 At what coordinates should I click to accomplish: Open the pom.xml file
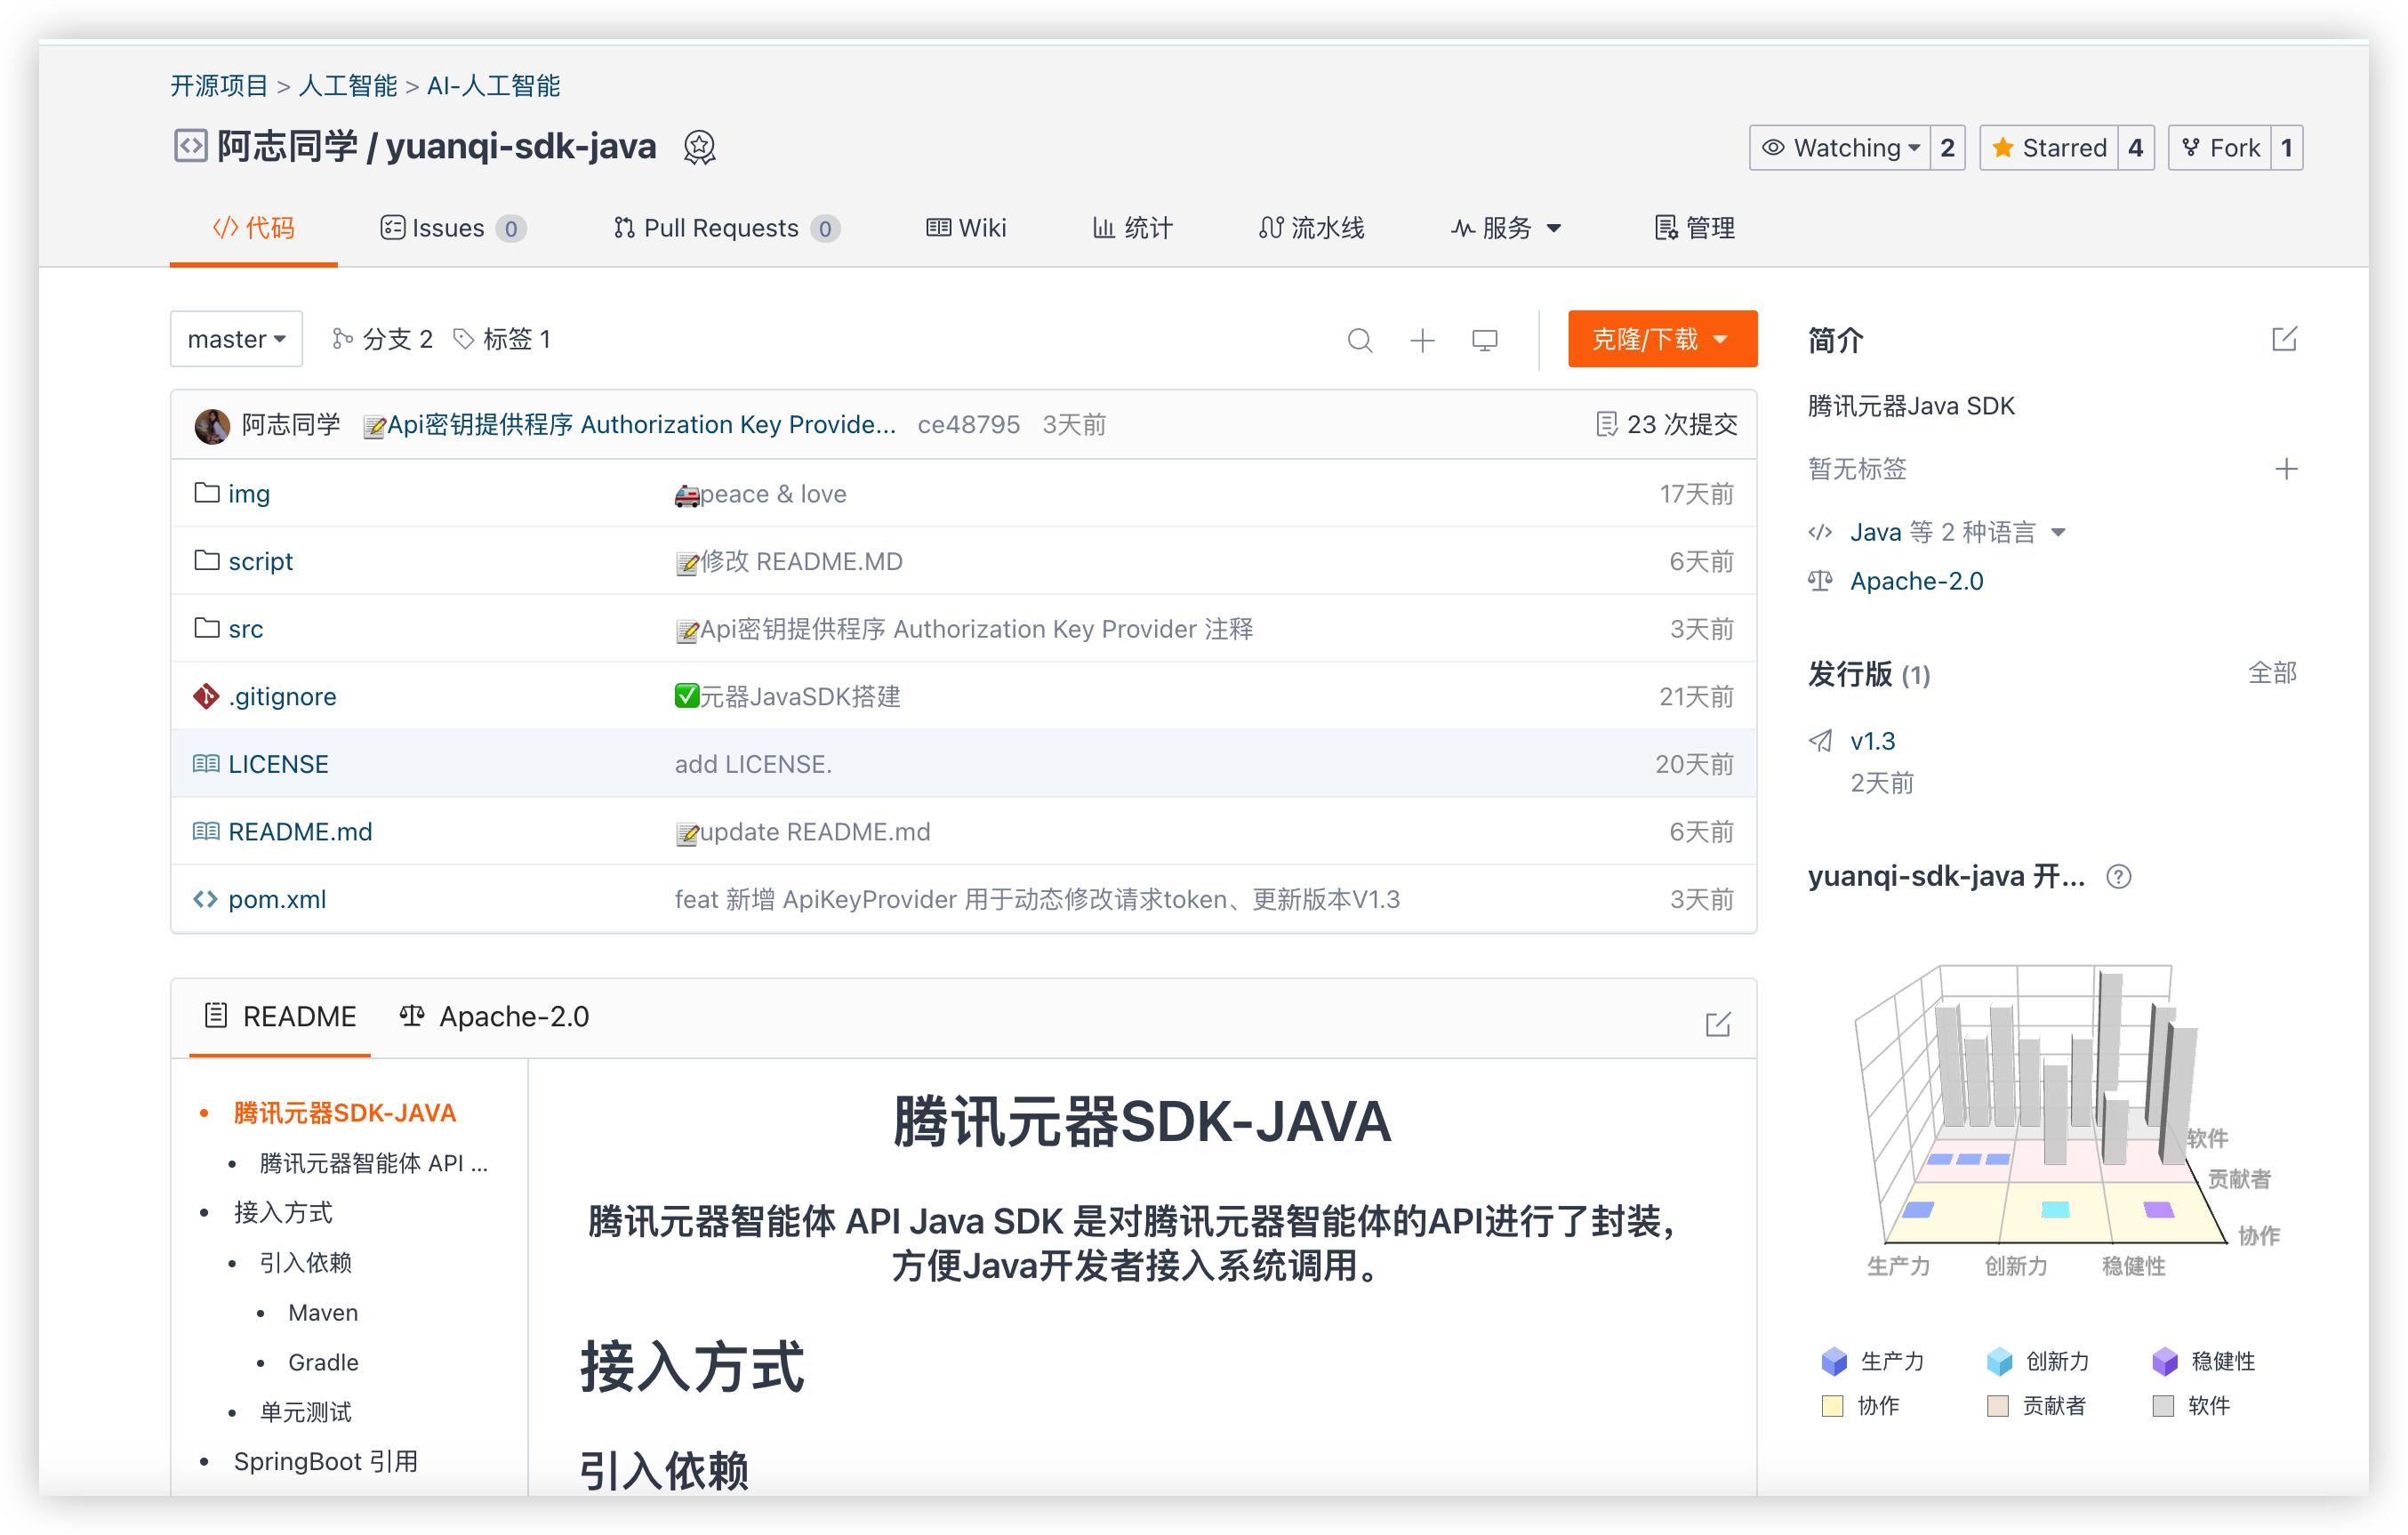click(277, 899)
